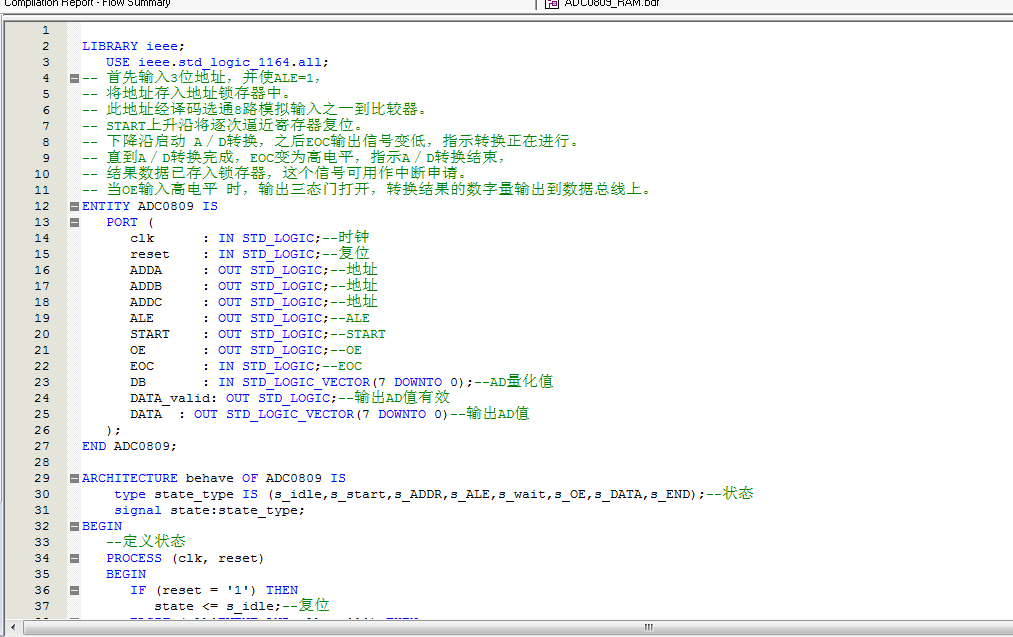Click the 'type state_type IS' declaration
Image resolution: width=1013 pixels, height=637 pixels.
tap(186, 494)
